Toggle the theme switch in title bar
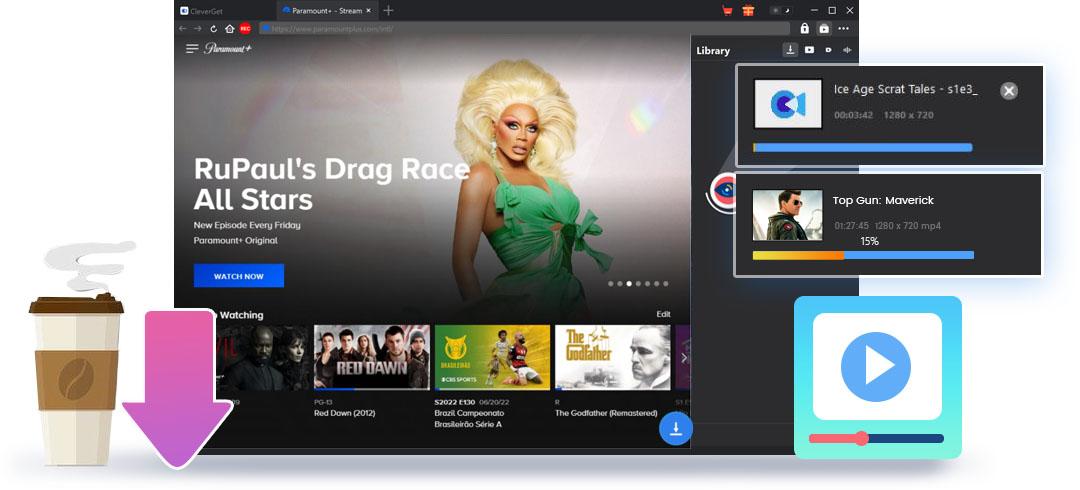Viewport: 1080px width, 490px height. pos(780,10)
